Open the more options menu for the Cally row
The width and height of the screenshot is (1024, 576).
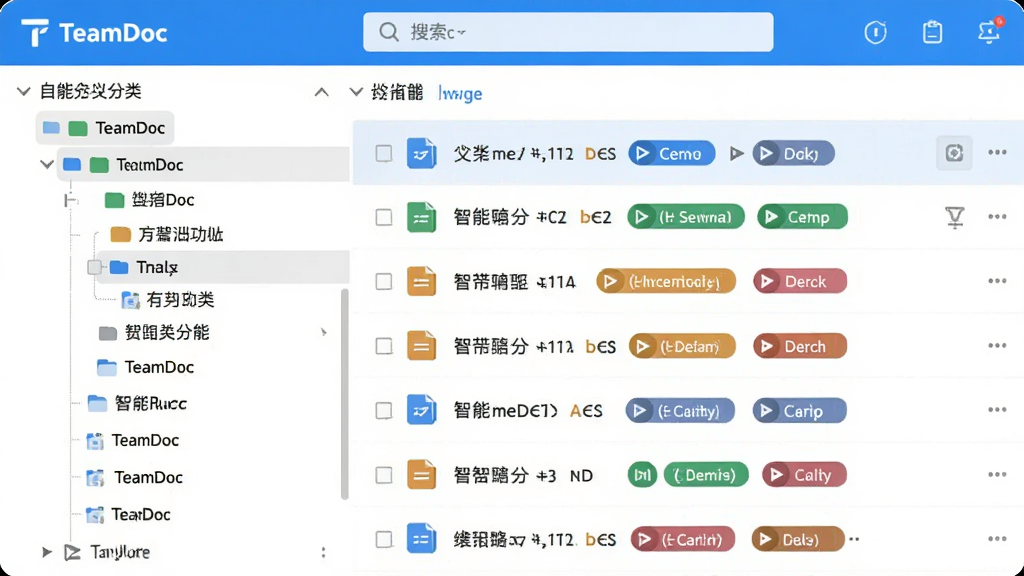997,475
